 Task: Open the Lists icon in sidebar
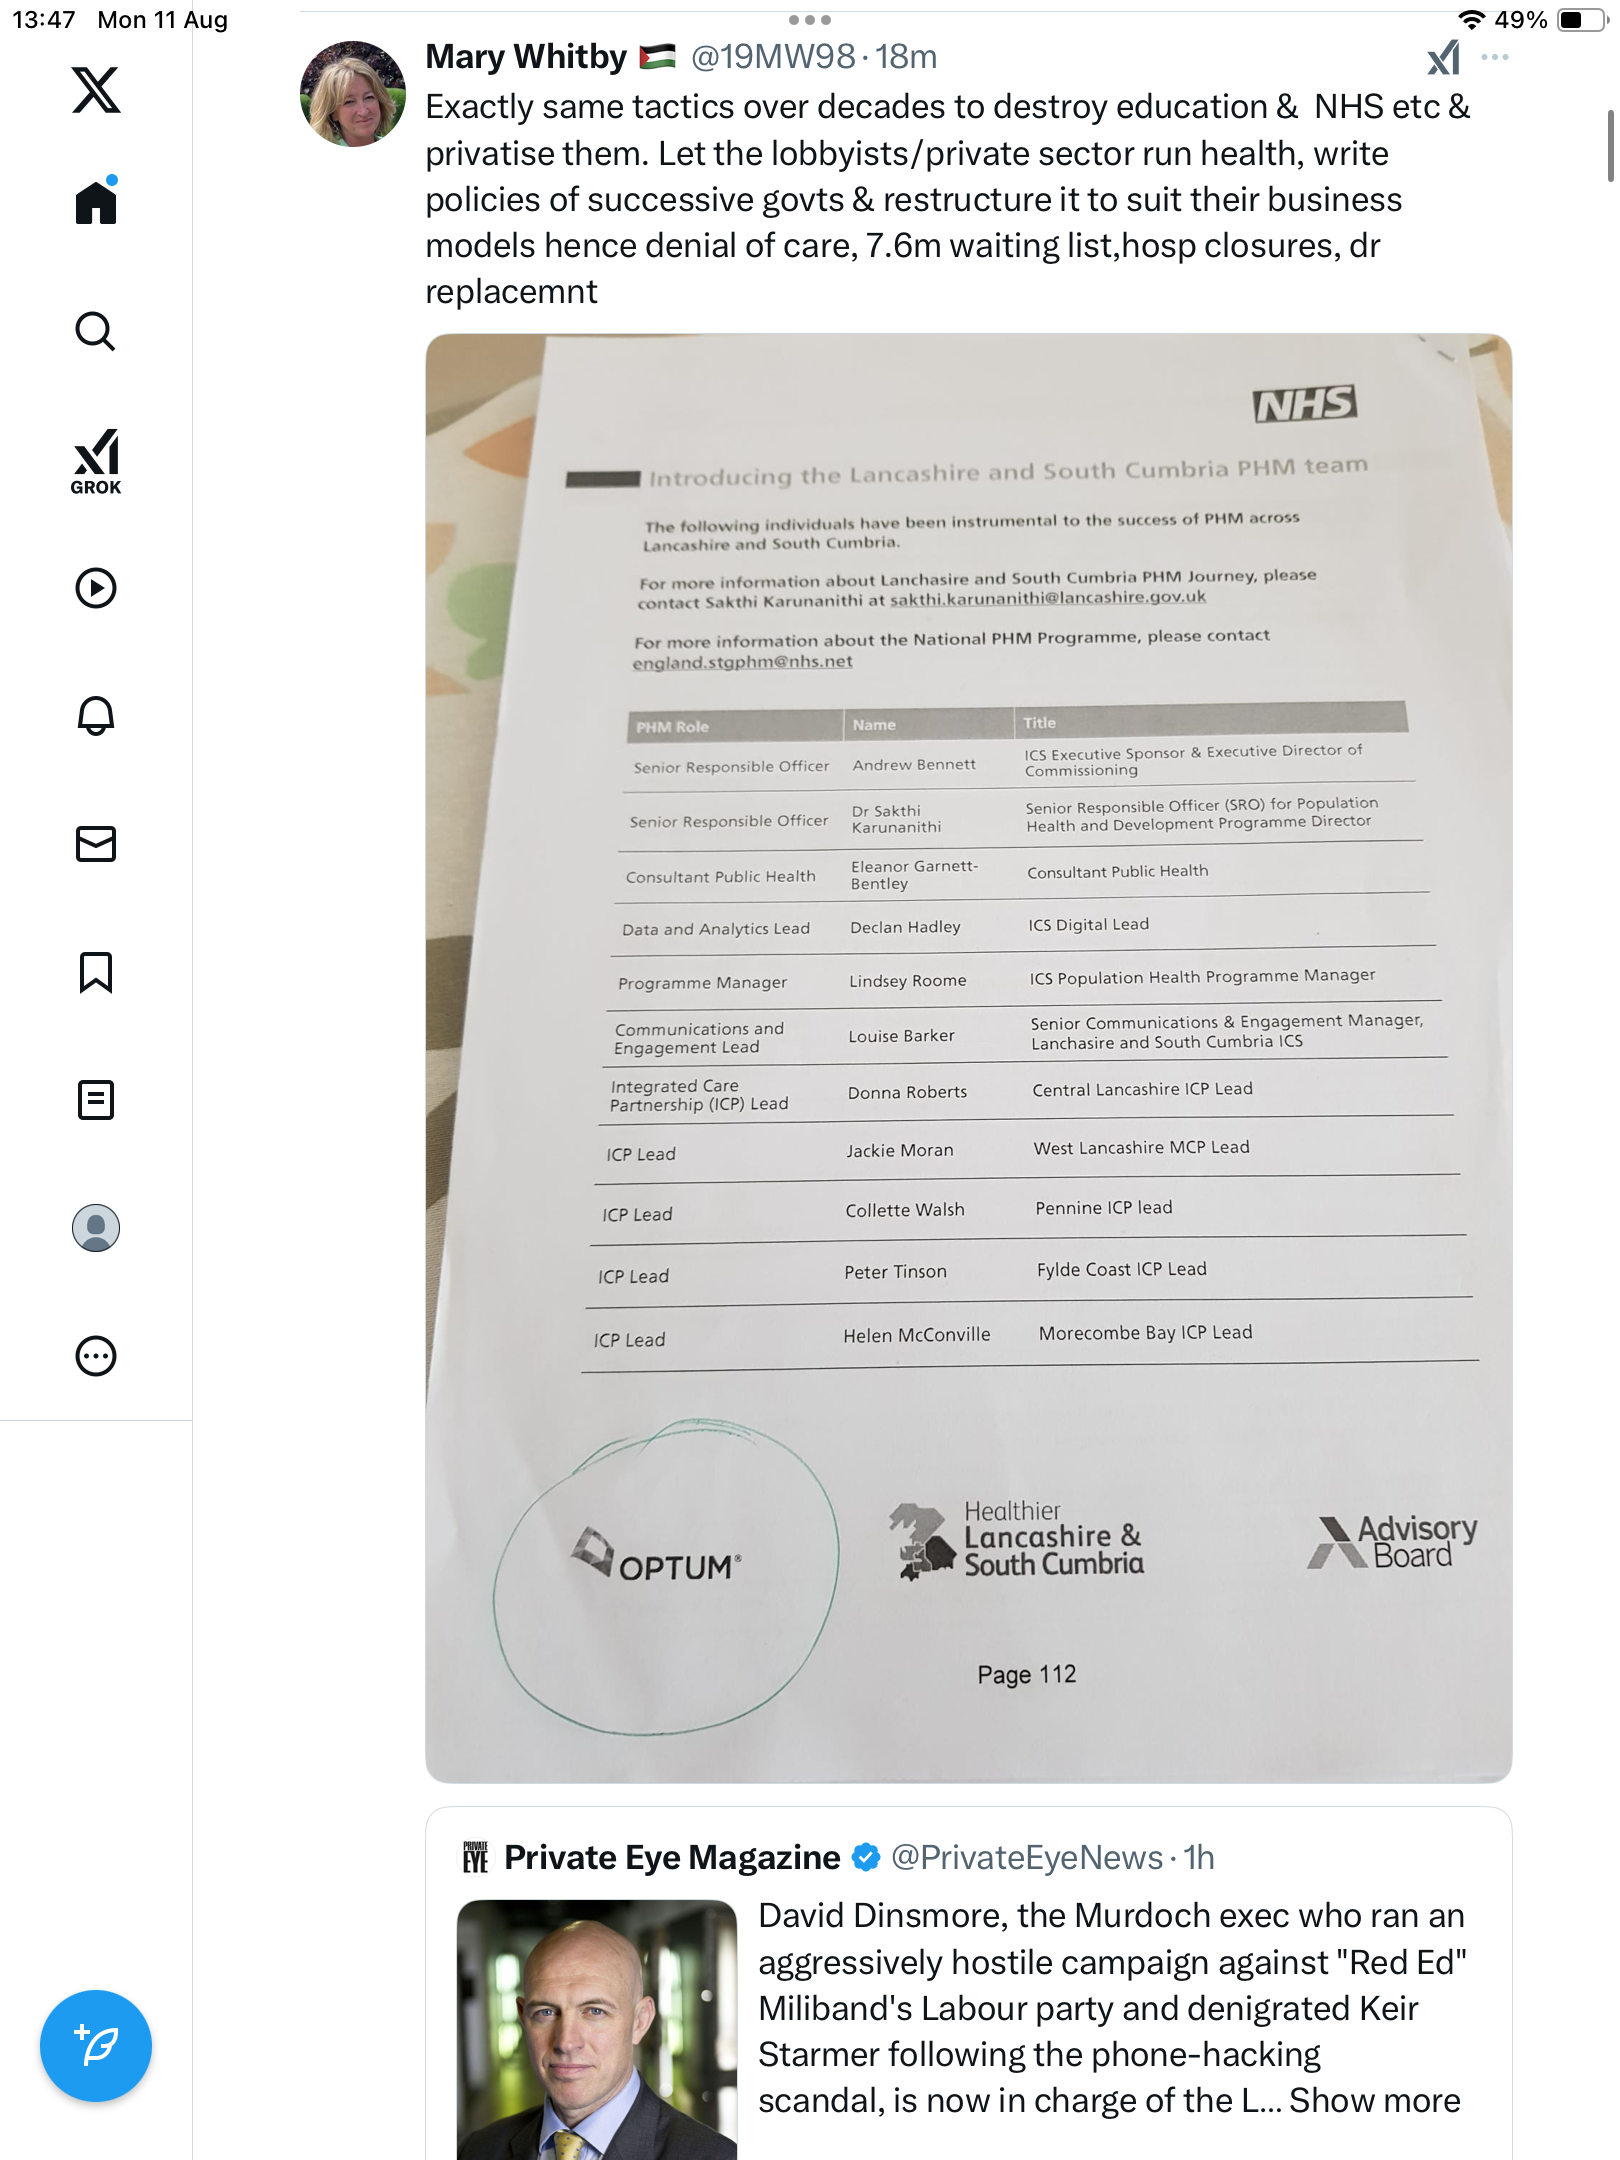96,1100
